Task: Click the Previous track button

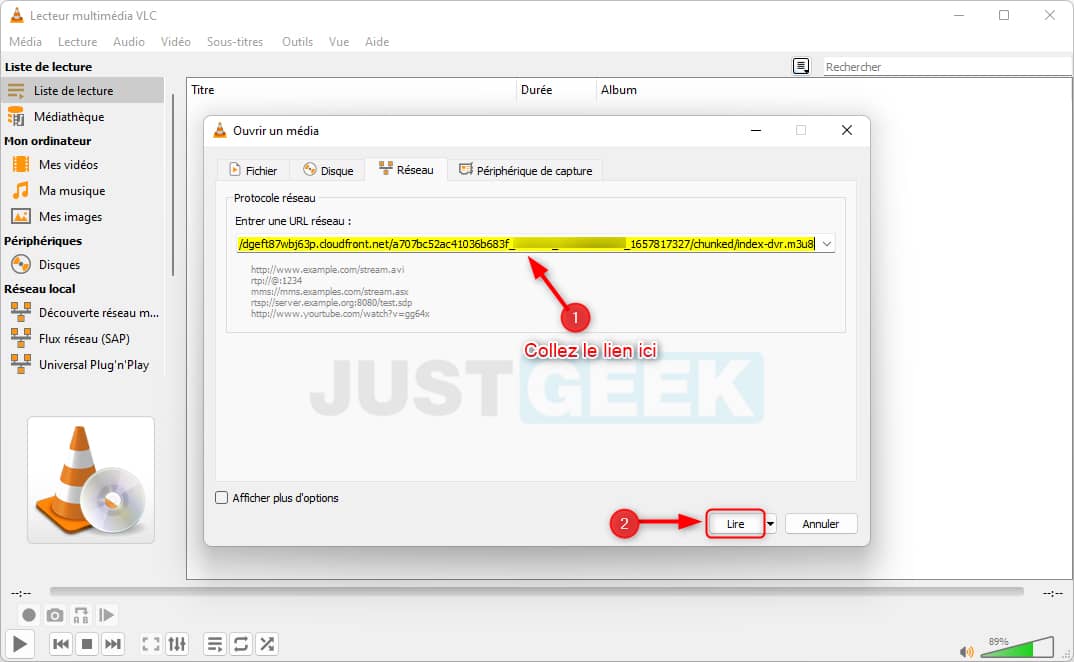Action: point(60,644)
